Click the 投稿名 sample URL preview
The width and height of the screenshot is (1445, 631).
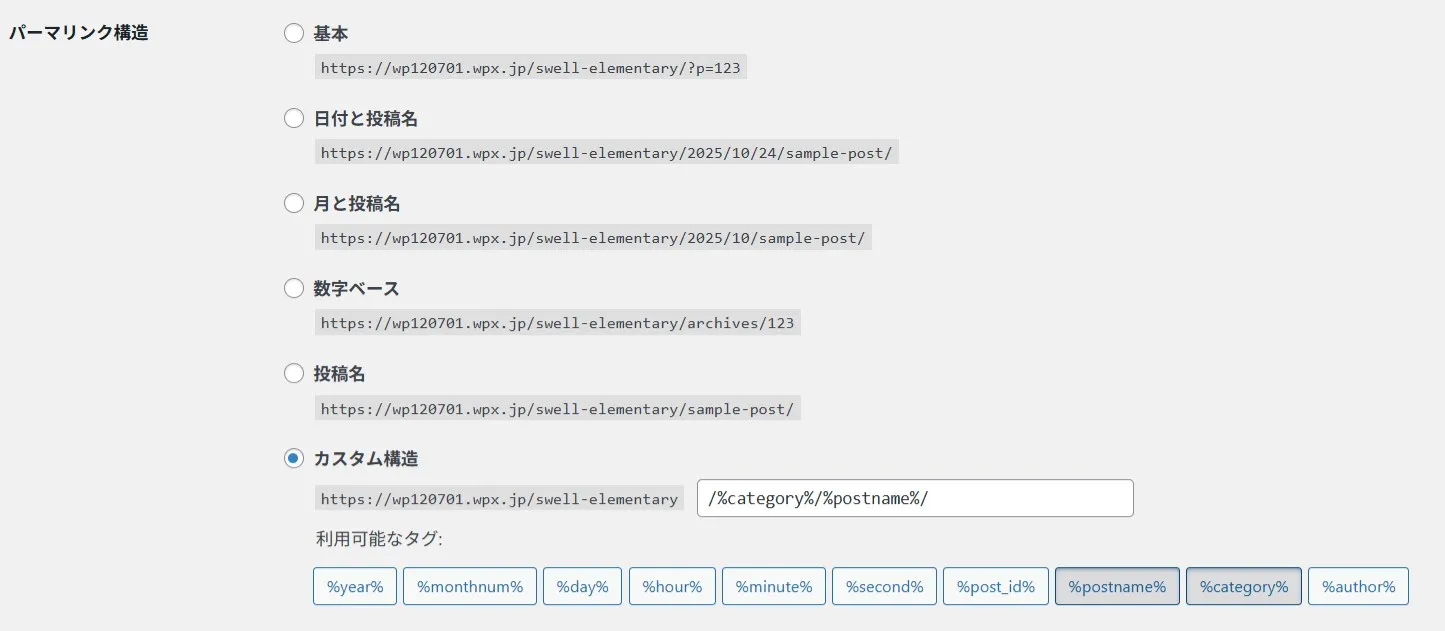click(x=557, y=408)
